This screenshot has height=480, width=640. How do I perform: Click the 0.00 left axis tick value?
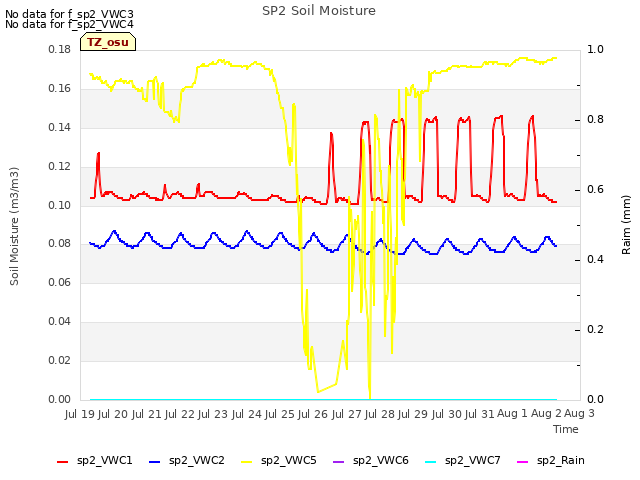60,400
